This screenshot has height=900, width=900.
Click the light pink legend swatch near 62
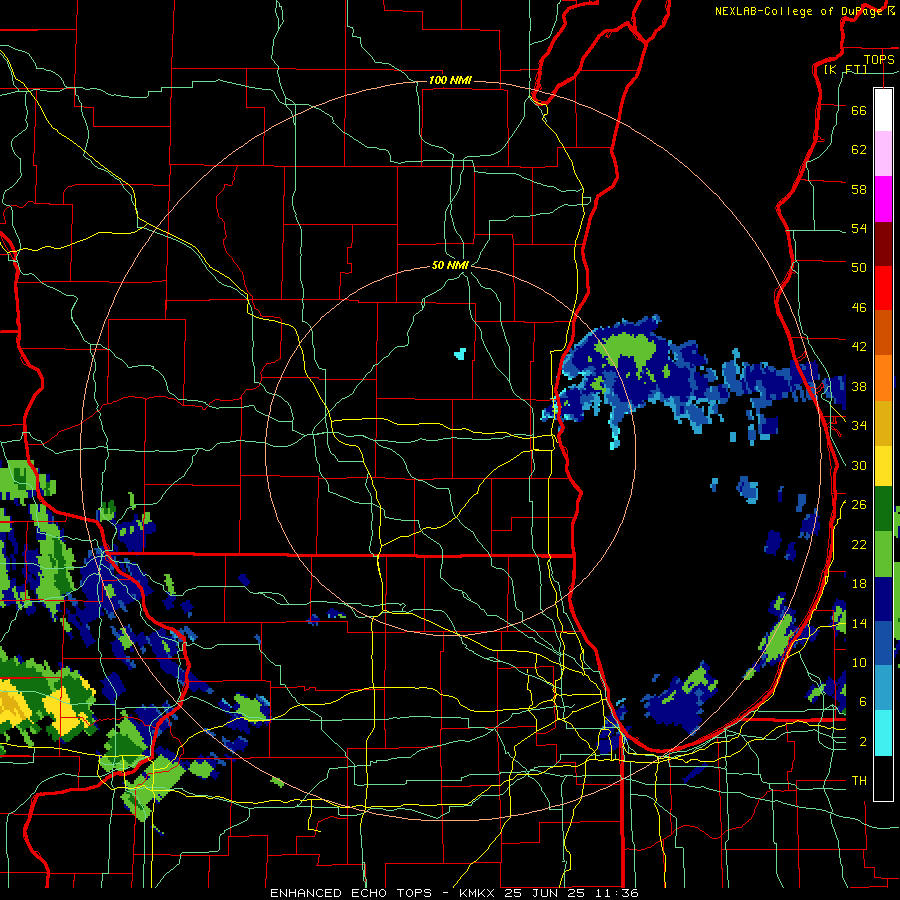(x=883, y=154)
